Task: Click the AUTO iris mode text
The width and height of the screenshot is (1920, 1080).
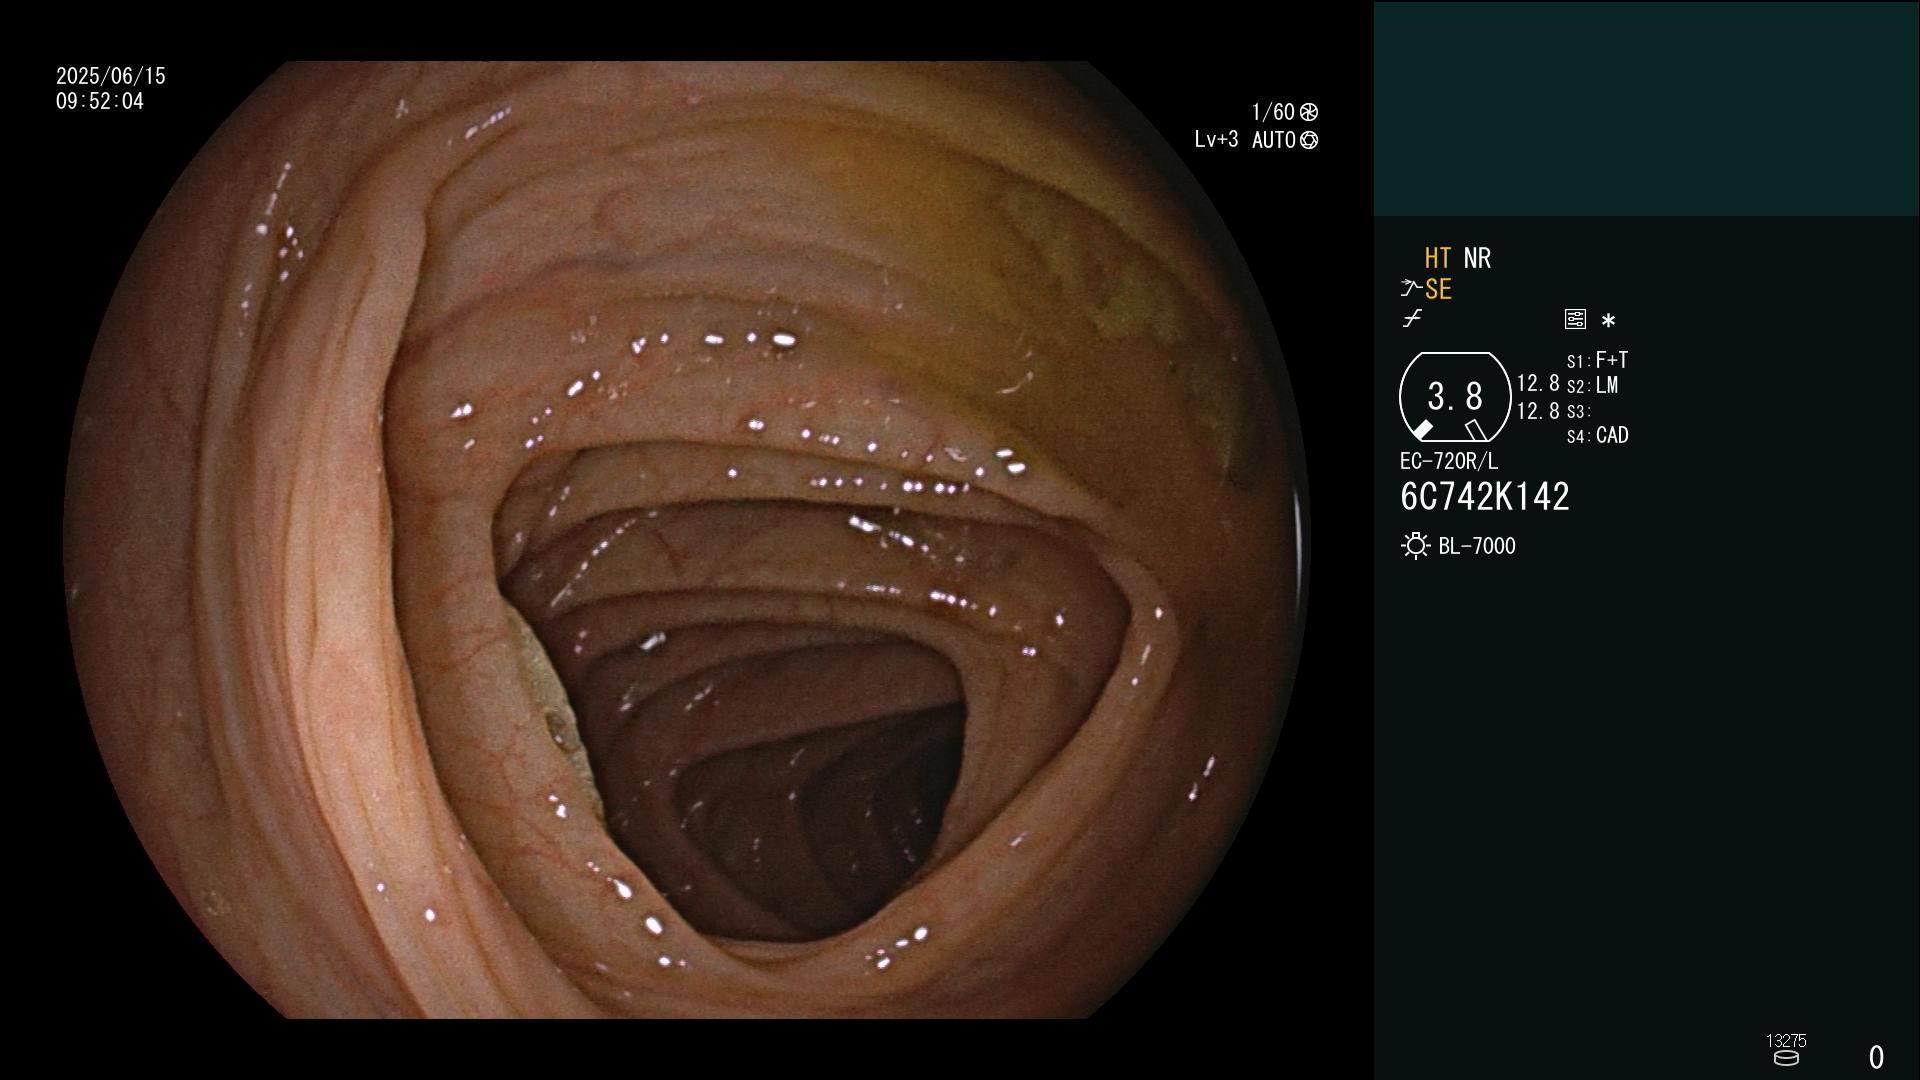Action: 1274,140
